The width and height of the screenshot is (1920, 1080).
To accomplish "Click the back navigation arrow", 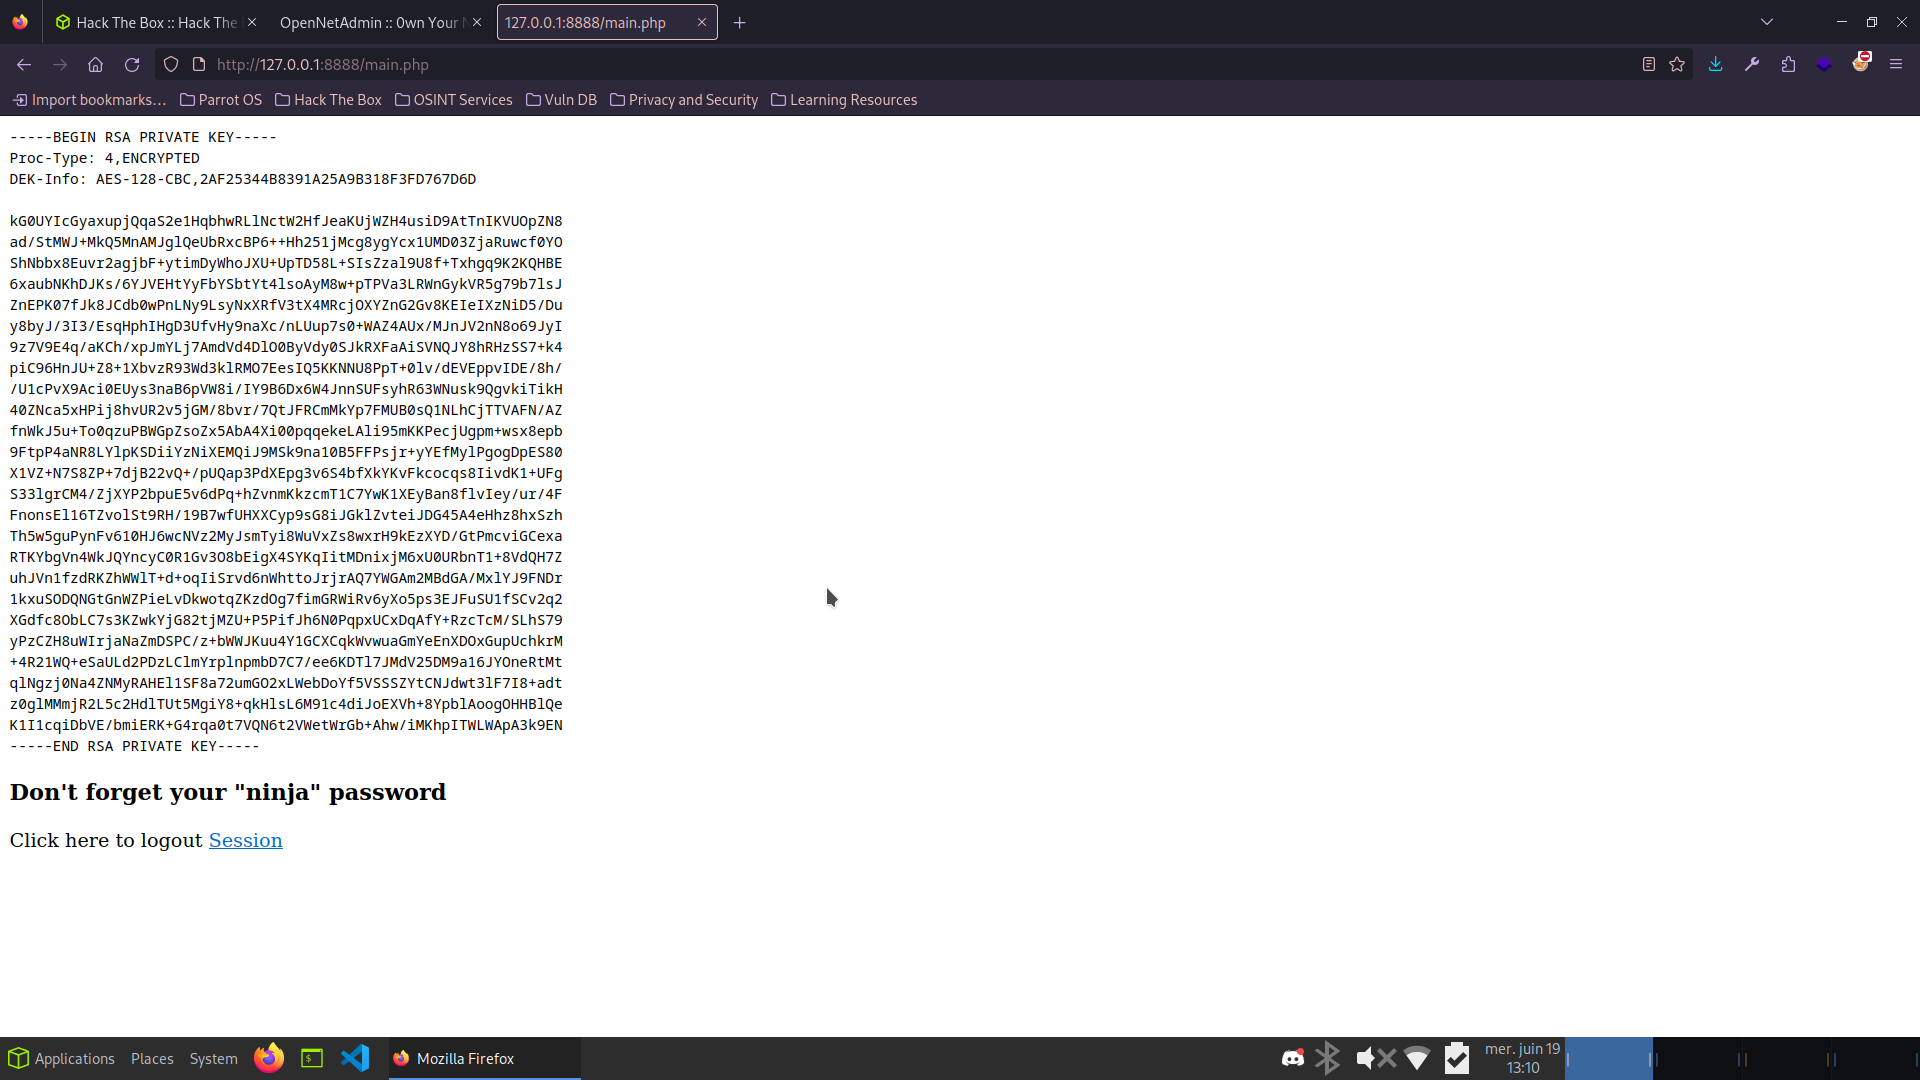I will [x=24, y=65].
